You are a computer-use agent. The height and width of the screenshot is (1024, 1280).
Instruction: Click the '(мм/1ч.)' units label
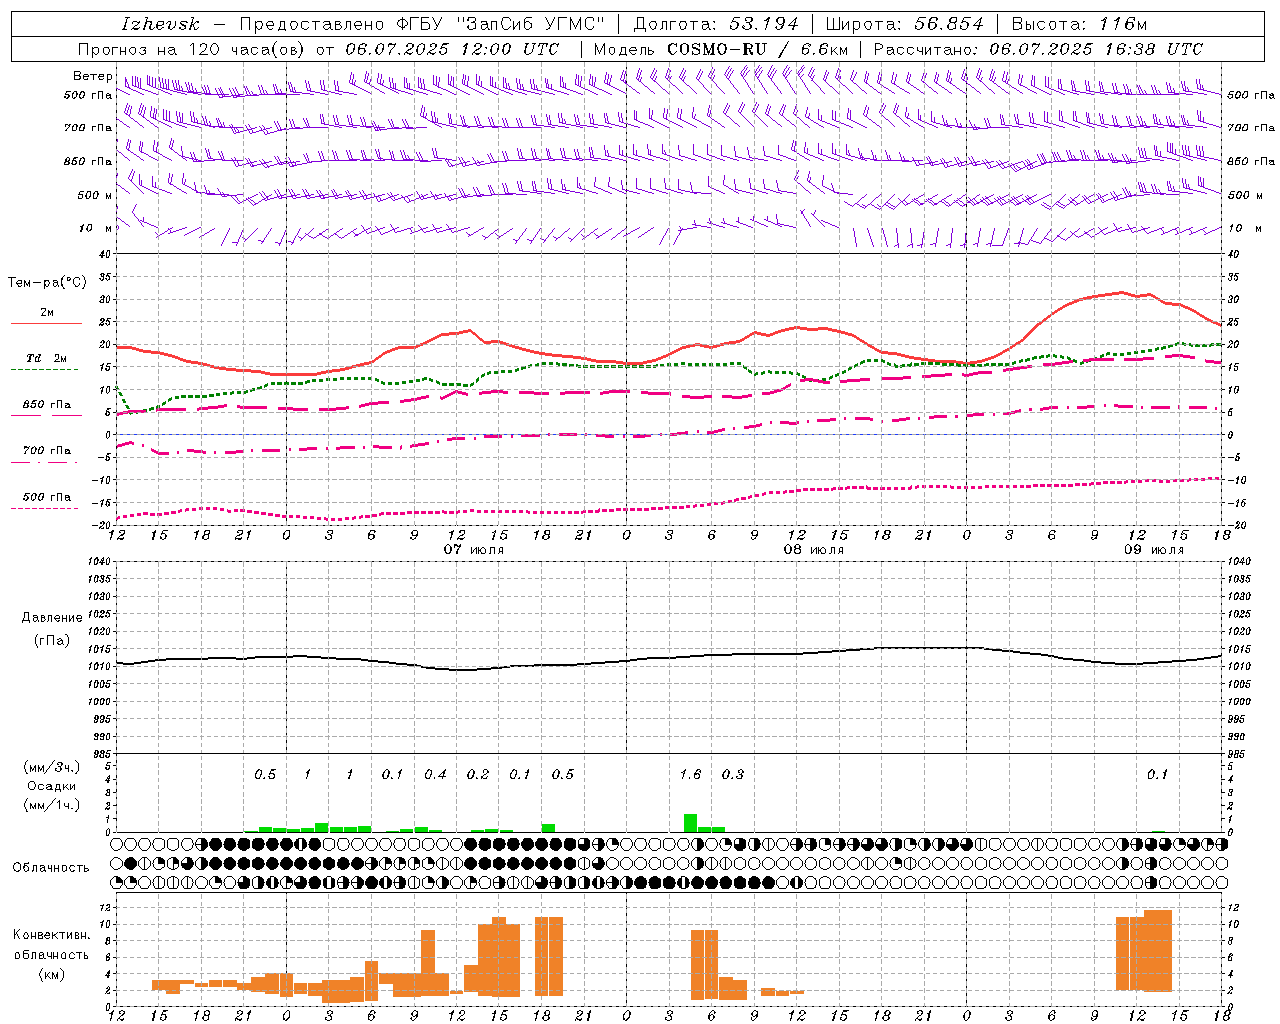pyautogui.click(x=52, y=805)
